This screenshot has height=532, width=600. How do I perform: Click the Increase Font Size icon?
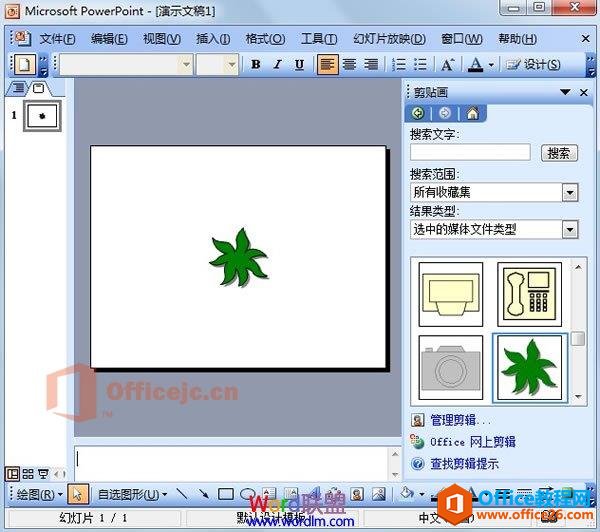(x=448, y=64)
